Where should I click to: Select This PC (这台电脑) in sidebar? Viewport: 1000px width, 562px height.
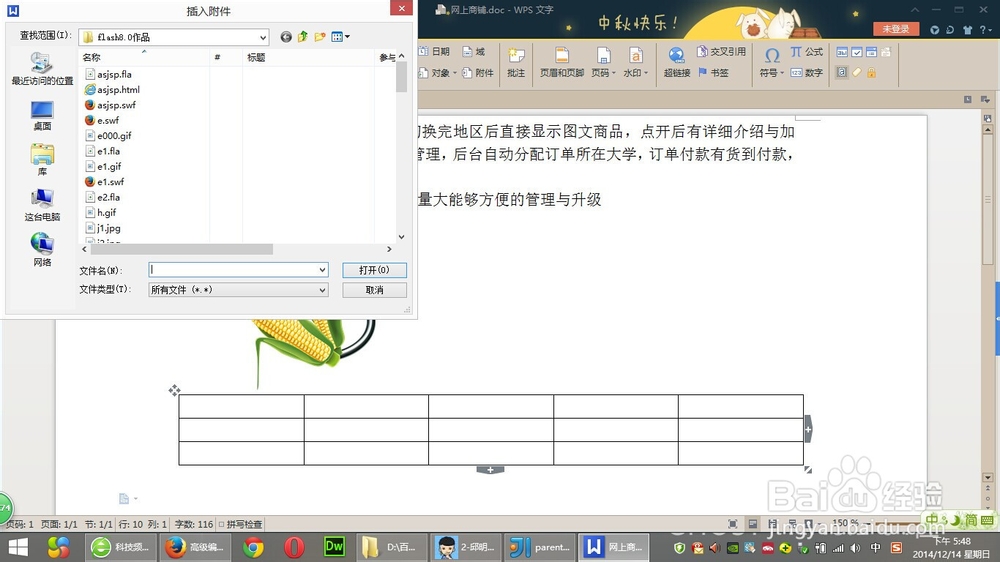[42, 205]
